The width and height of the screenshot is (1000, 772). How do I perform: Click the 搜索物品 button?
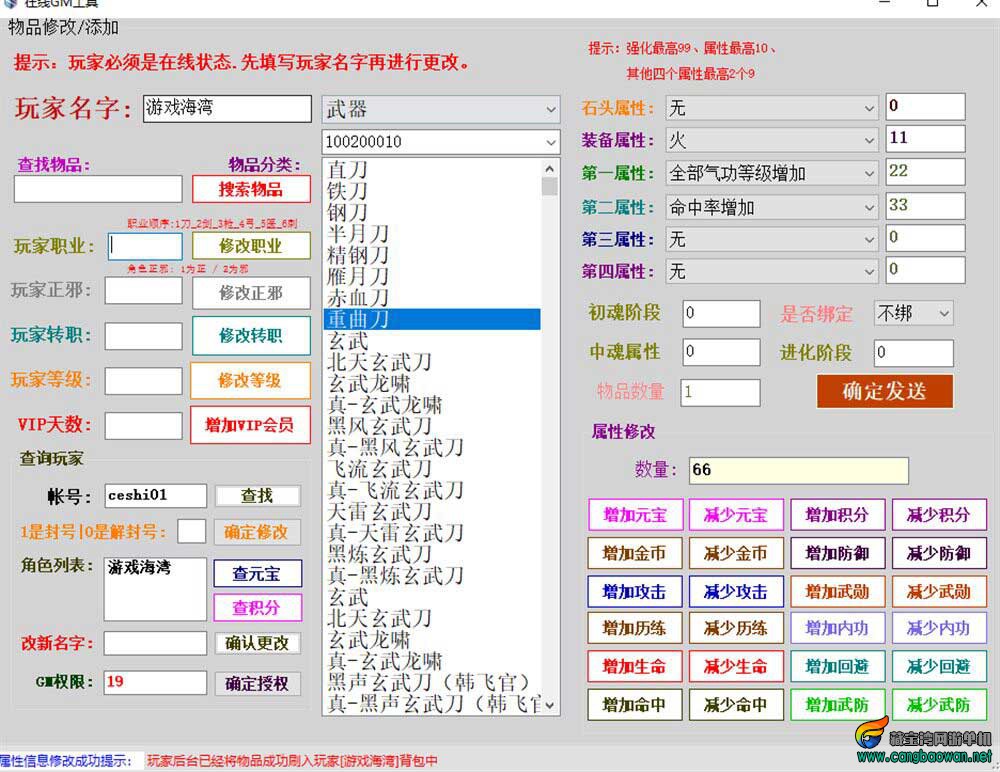pyautogui.click(x=251, y=189)
